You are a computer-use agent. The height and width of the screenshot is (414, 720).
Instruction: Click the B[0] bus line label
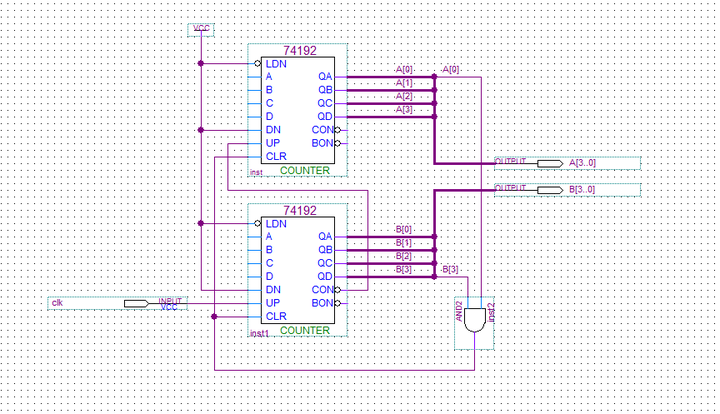point(404,229)
